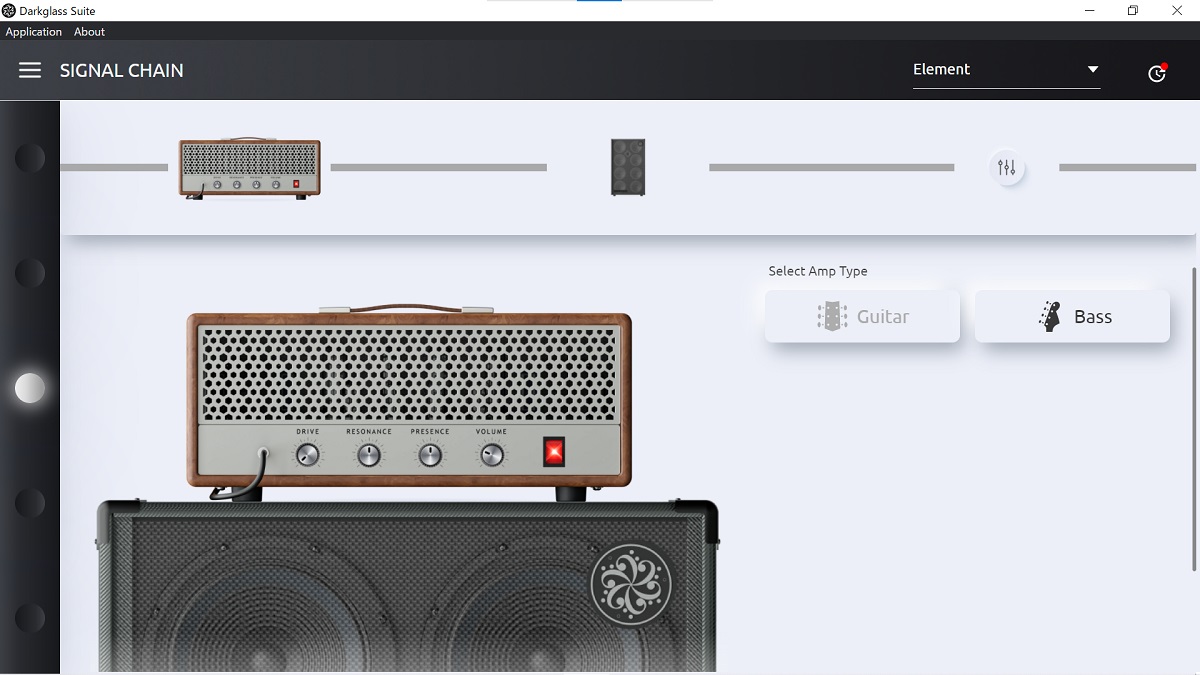Open the About menu
This screenshot has width=1200, height=675.
pos(89,32)
